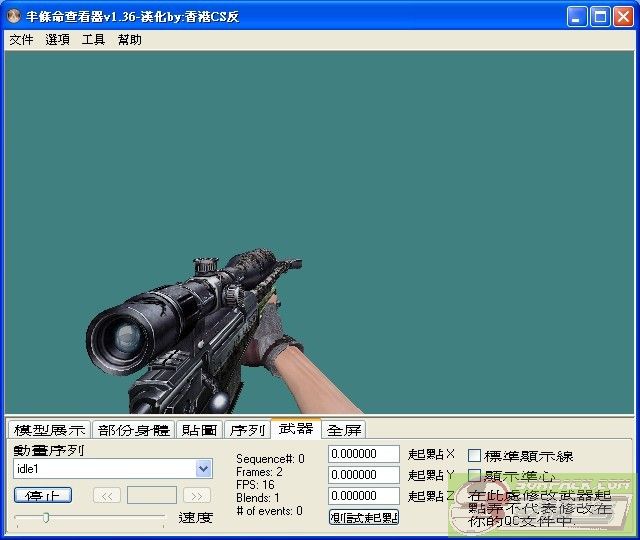Open the 文件 menu

tap(21, 40)
